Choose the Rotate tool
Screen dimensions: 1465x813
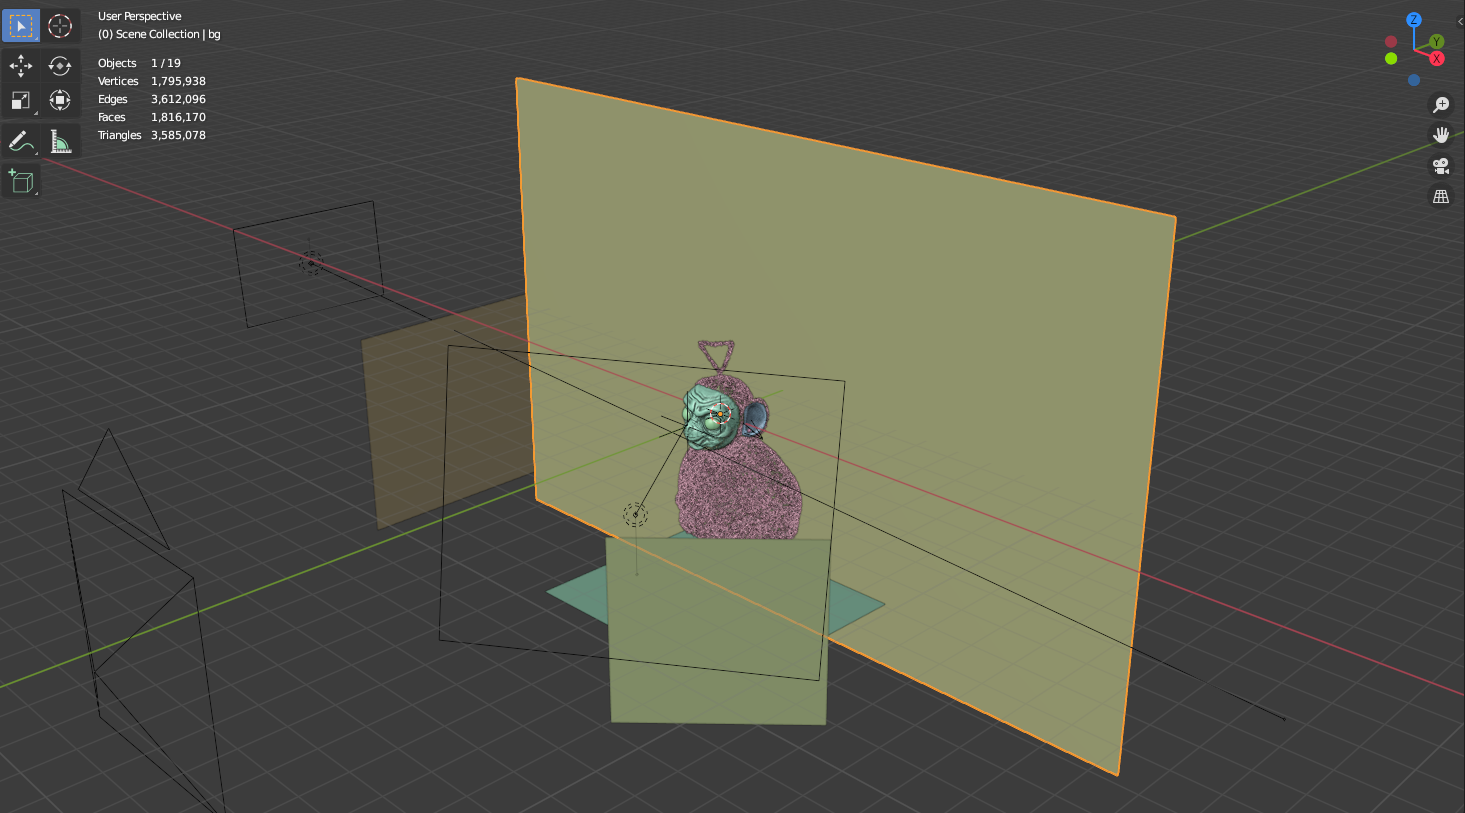point(60,66)
